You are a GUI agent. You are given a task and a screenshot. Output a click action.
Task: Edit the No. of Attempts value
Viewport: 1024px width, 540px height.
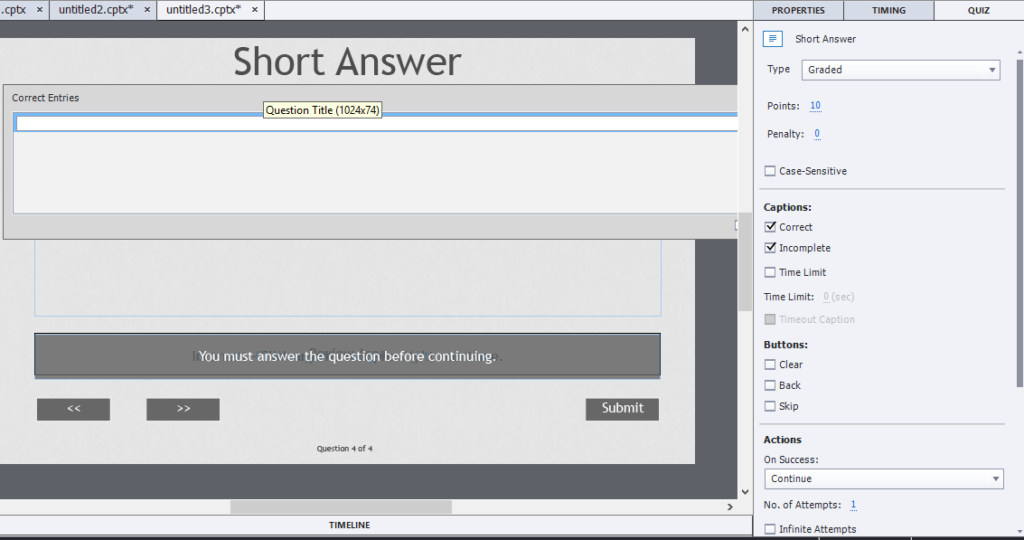tap(853, 505)
